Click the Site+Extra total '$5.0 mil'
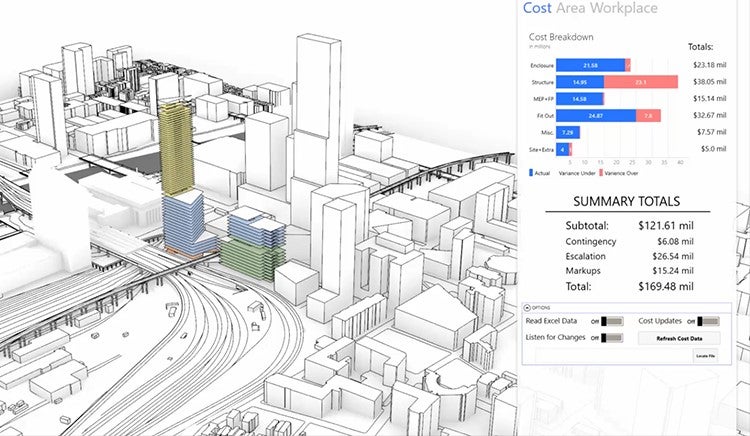Screen dimensions: 750x436 coord(714,149)
